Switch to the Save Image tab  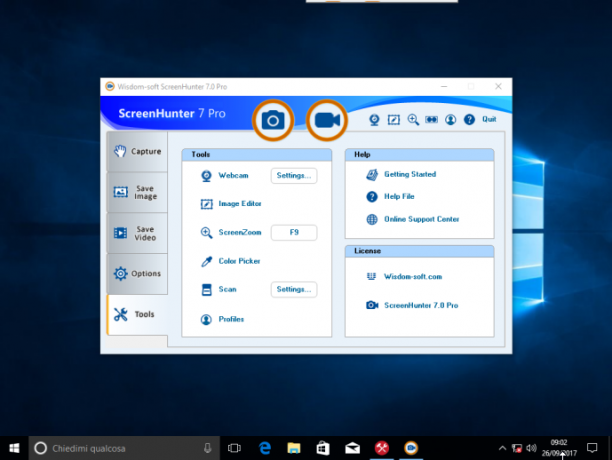click(x=137, y=192)
